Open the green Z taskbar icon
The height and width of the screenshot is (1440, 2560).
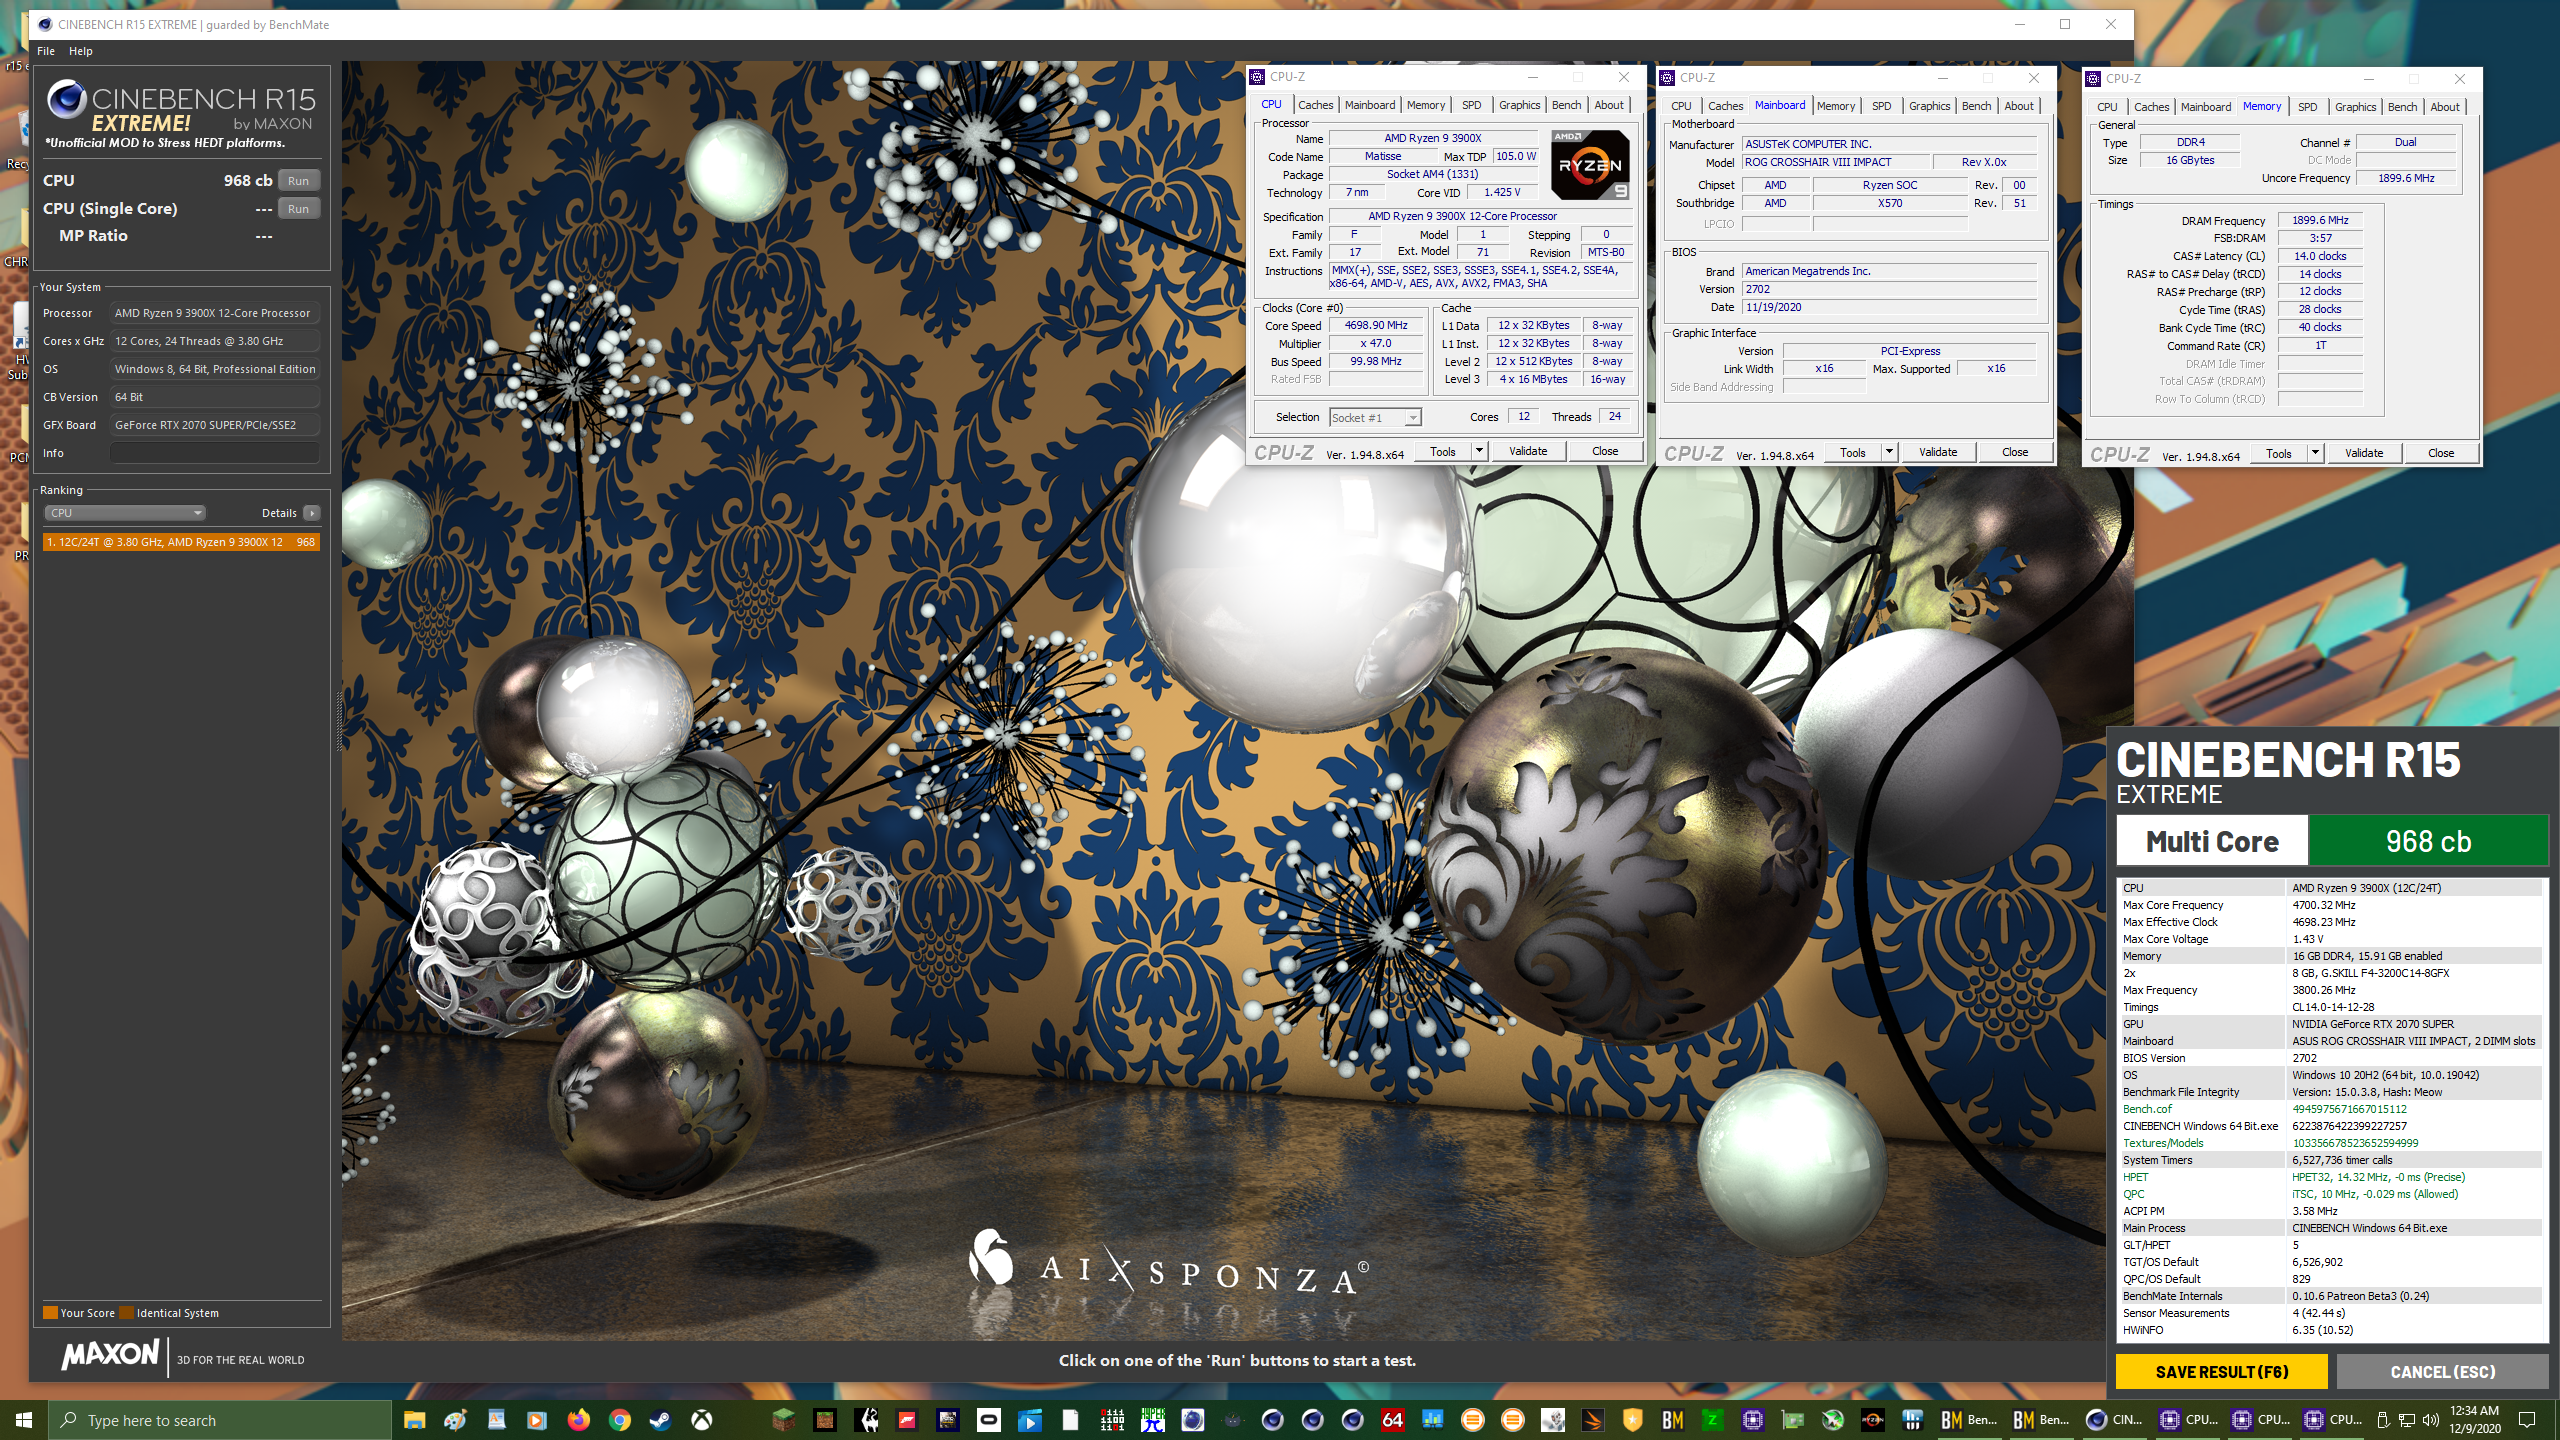1713,1420
